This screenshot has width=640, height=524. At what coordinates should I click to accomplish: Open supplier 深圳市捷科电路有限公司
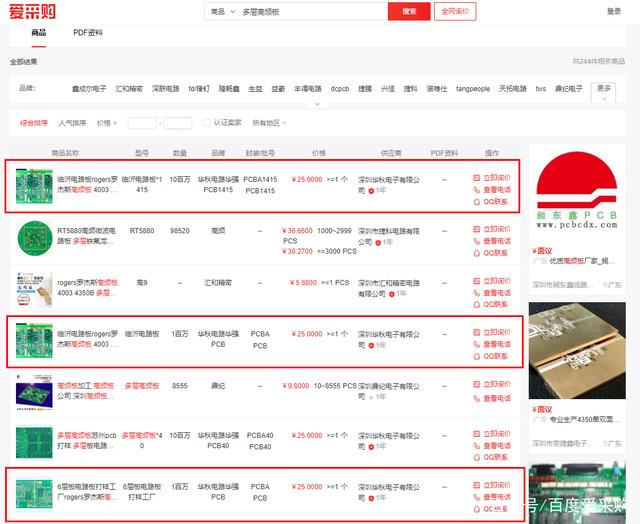tap(389, 236)
